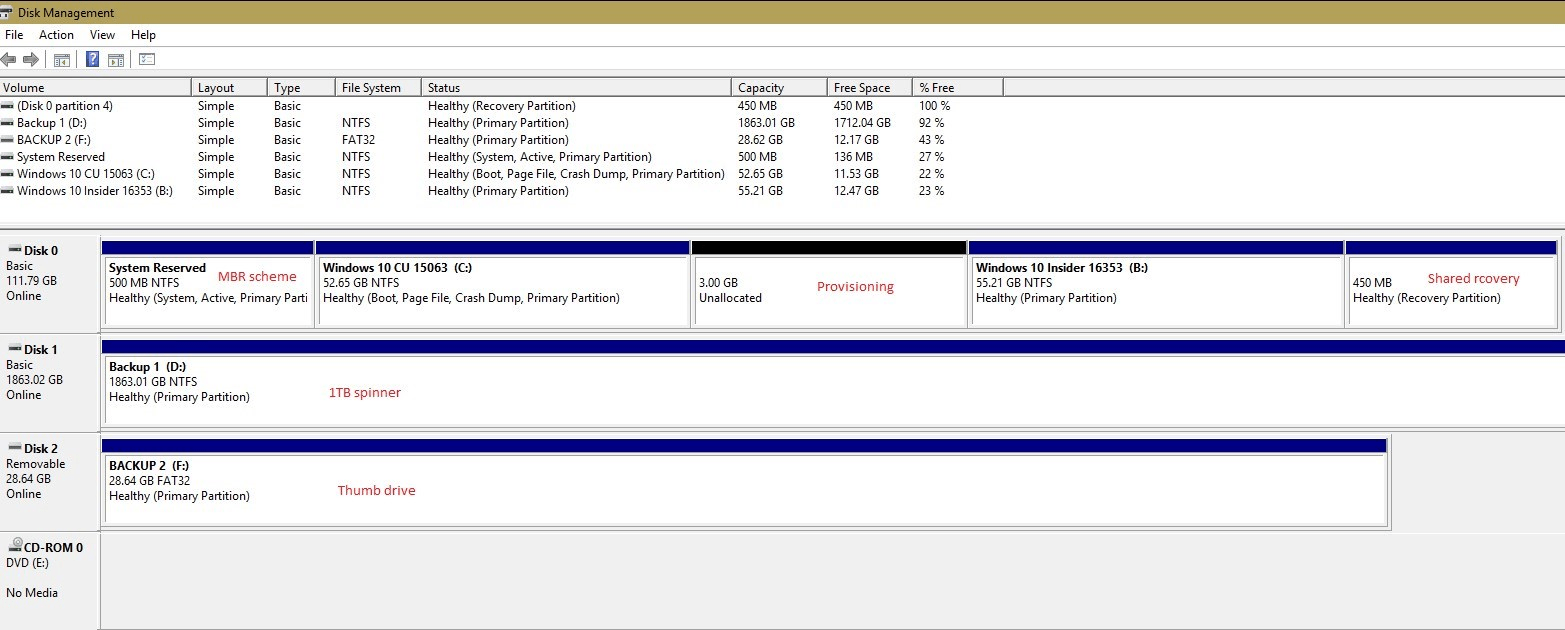Image resolution: width=1565 pixels, height=630 pixels.
Task: Open help via the question mark toolbar icon
Action: click(91, 59)
